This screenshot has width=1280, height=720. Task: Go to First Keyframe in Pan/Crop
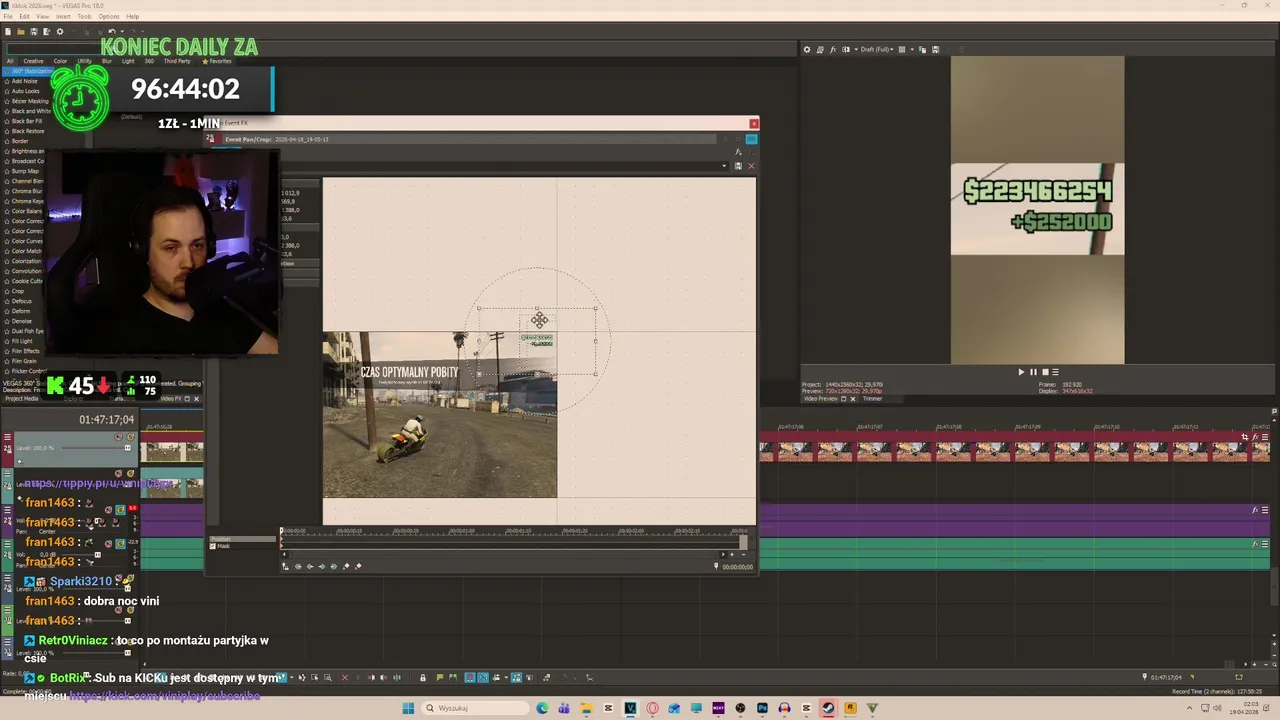coord(298,566)
